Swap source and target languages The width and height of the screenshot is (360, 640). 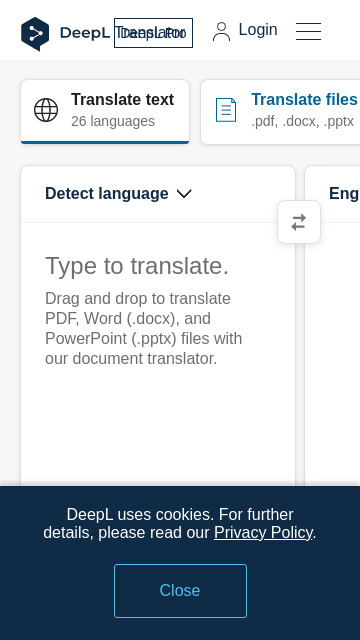tap(299, 222)
